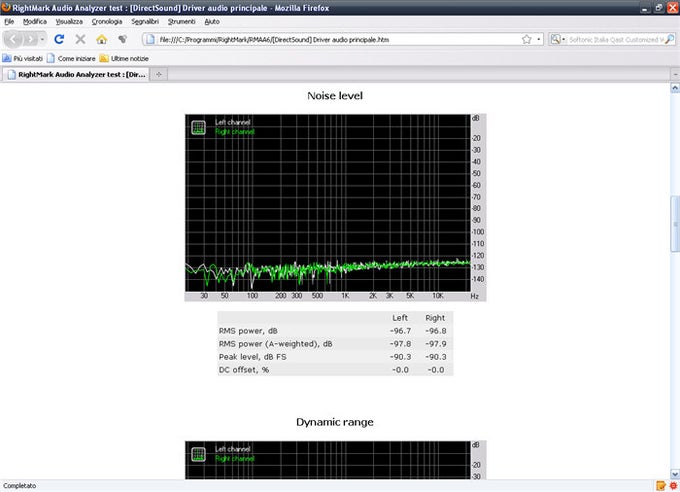Click the -96.7 Left RMS power value

coord(400,331)
